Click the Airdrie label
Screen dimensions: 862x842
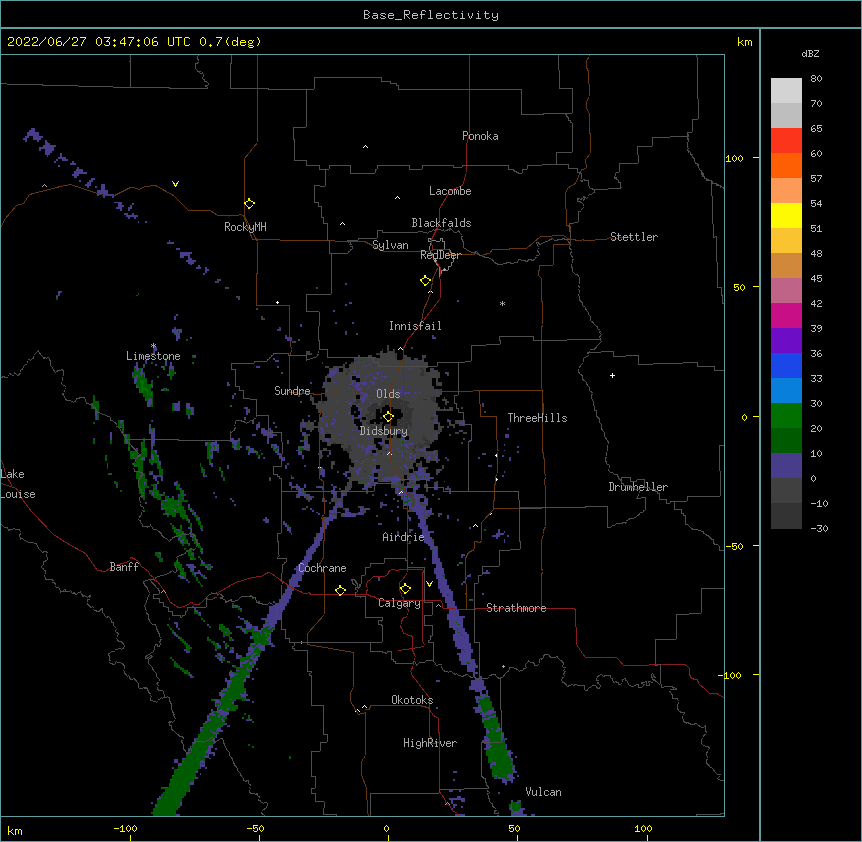coord(403,537)
